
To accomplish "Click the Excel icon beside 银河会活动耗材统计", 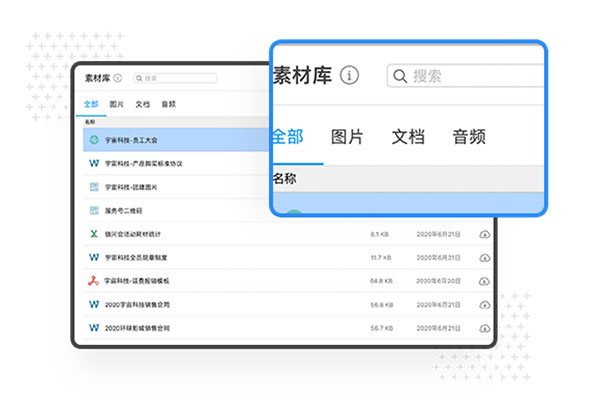I will pyautogui.click(x=93, y=234).
